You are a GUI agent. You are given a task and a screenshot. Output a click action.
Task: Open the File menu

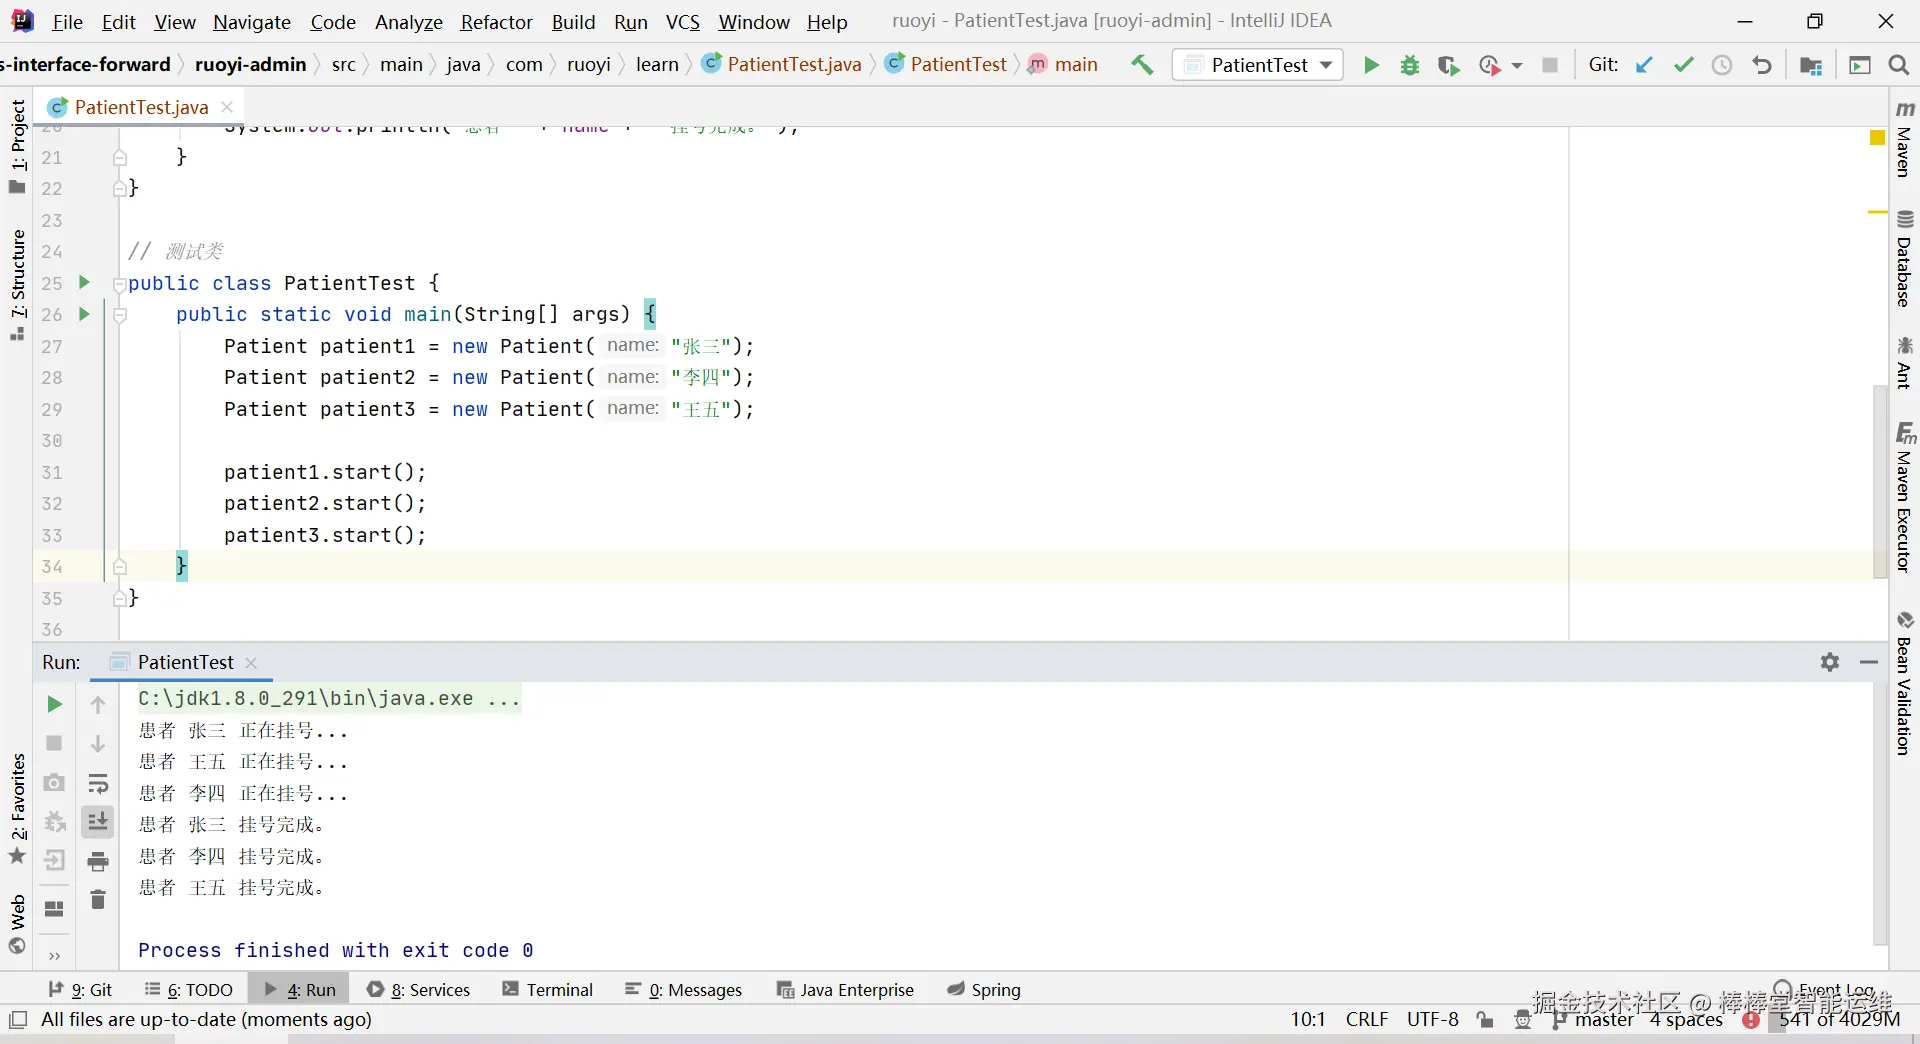67,22
